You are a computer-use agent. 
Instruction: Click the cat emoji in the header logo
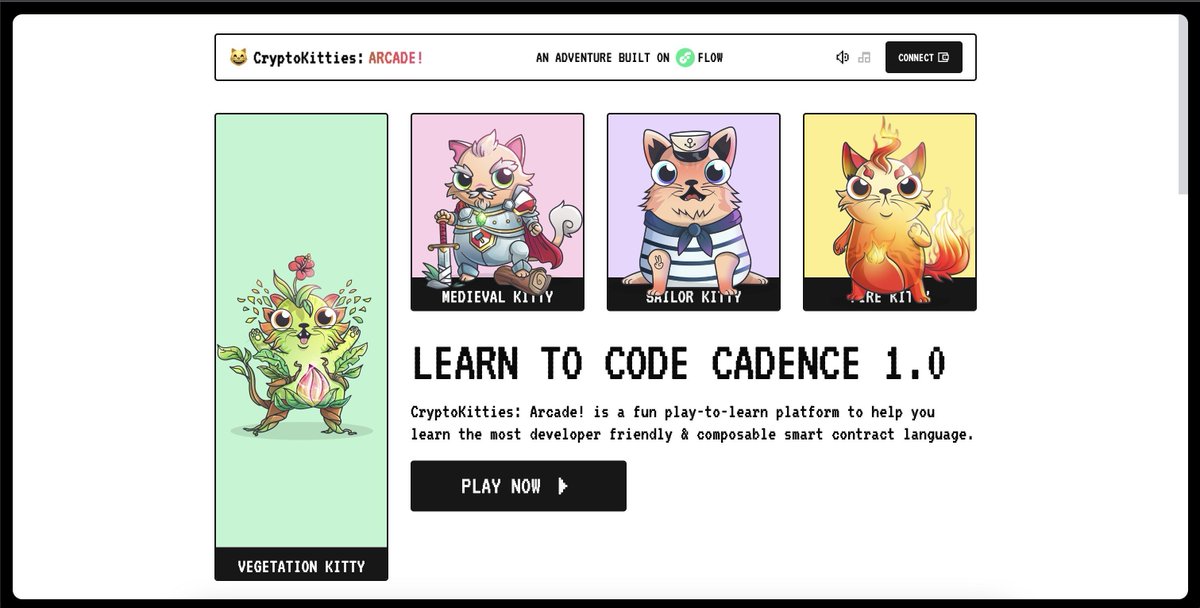pyautogui.click(x=236, y=57)
